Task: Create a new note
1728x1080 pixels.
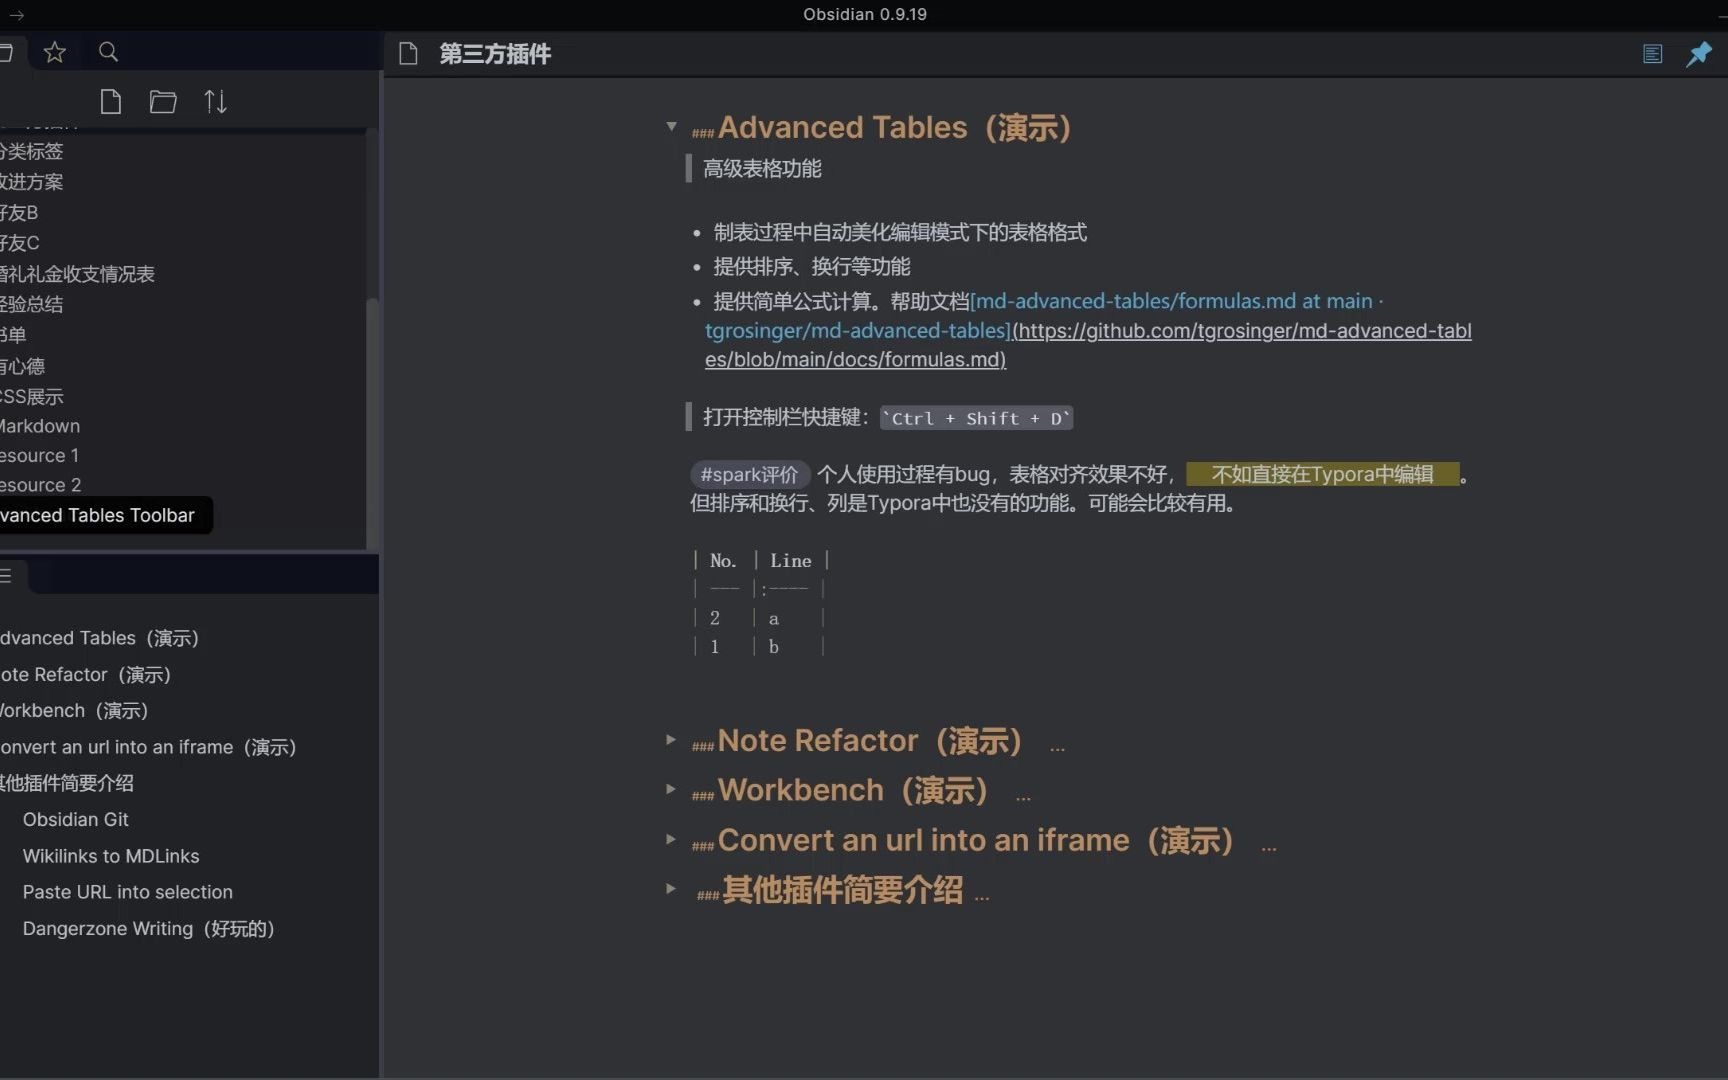Action: pyautogui.click(x=110, y=101)
